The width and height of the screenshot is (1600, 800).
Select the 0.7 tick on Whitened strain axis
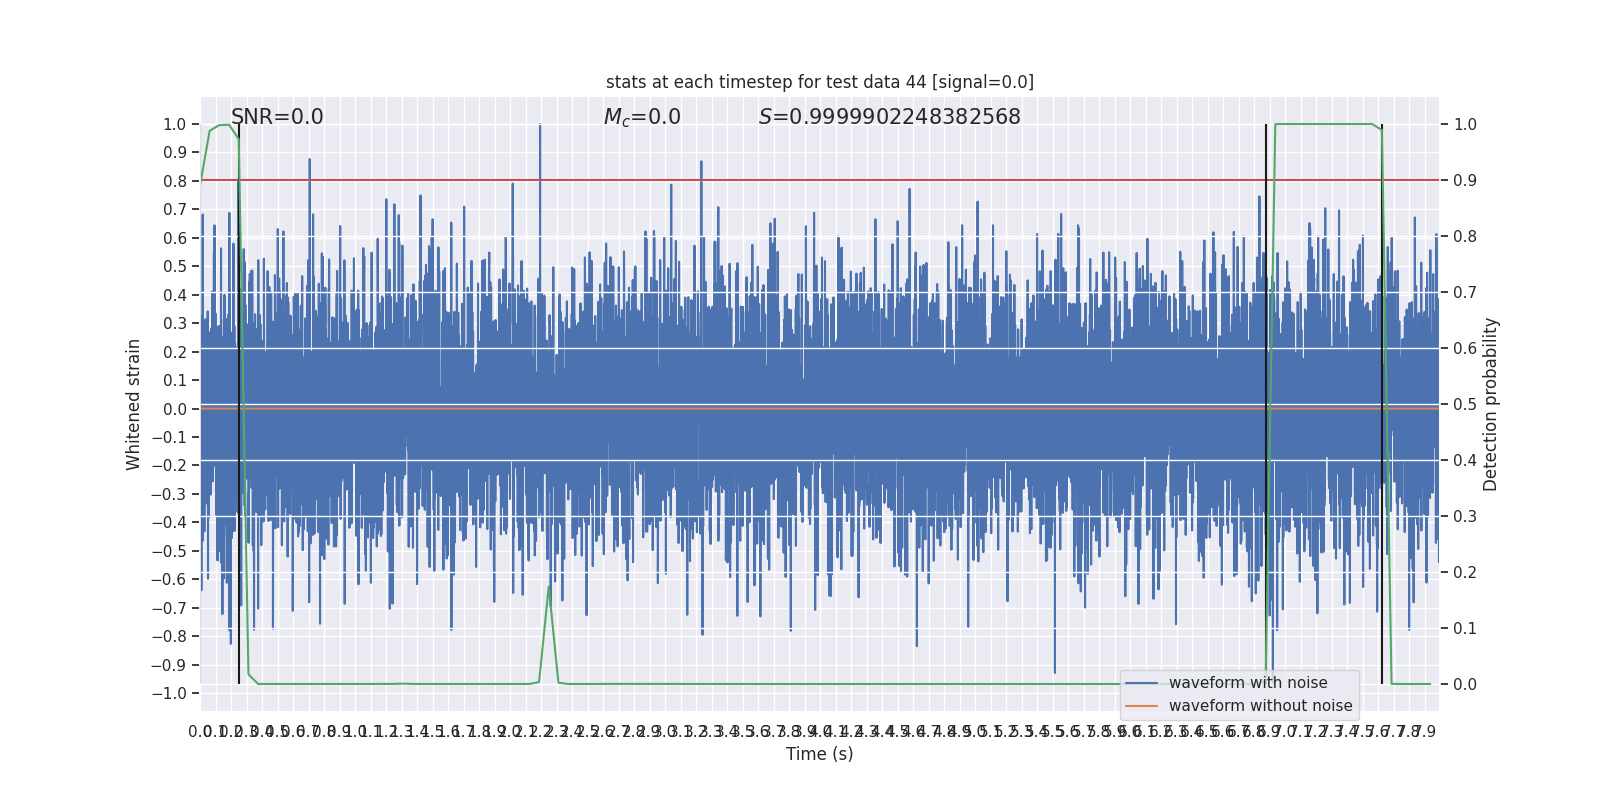click(175, 209)
